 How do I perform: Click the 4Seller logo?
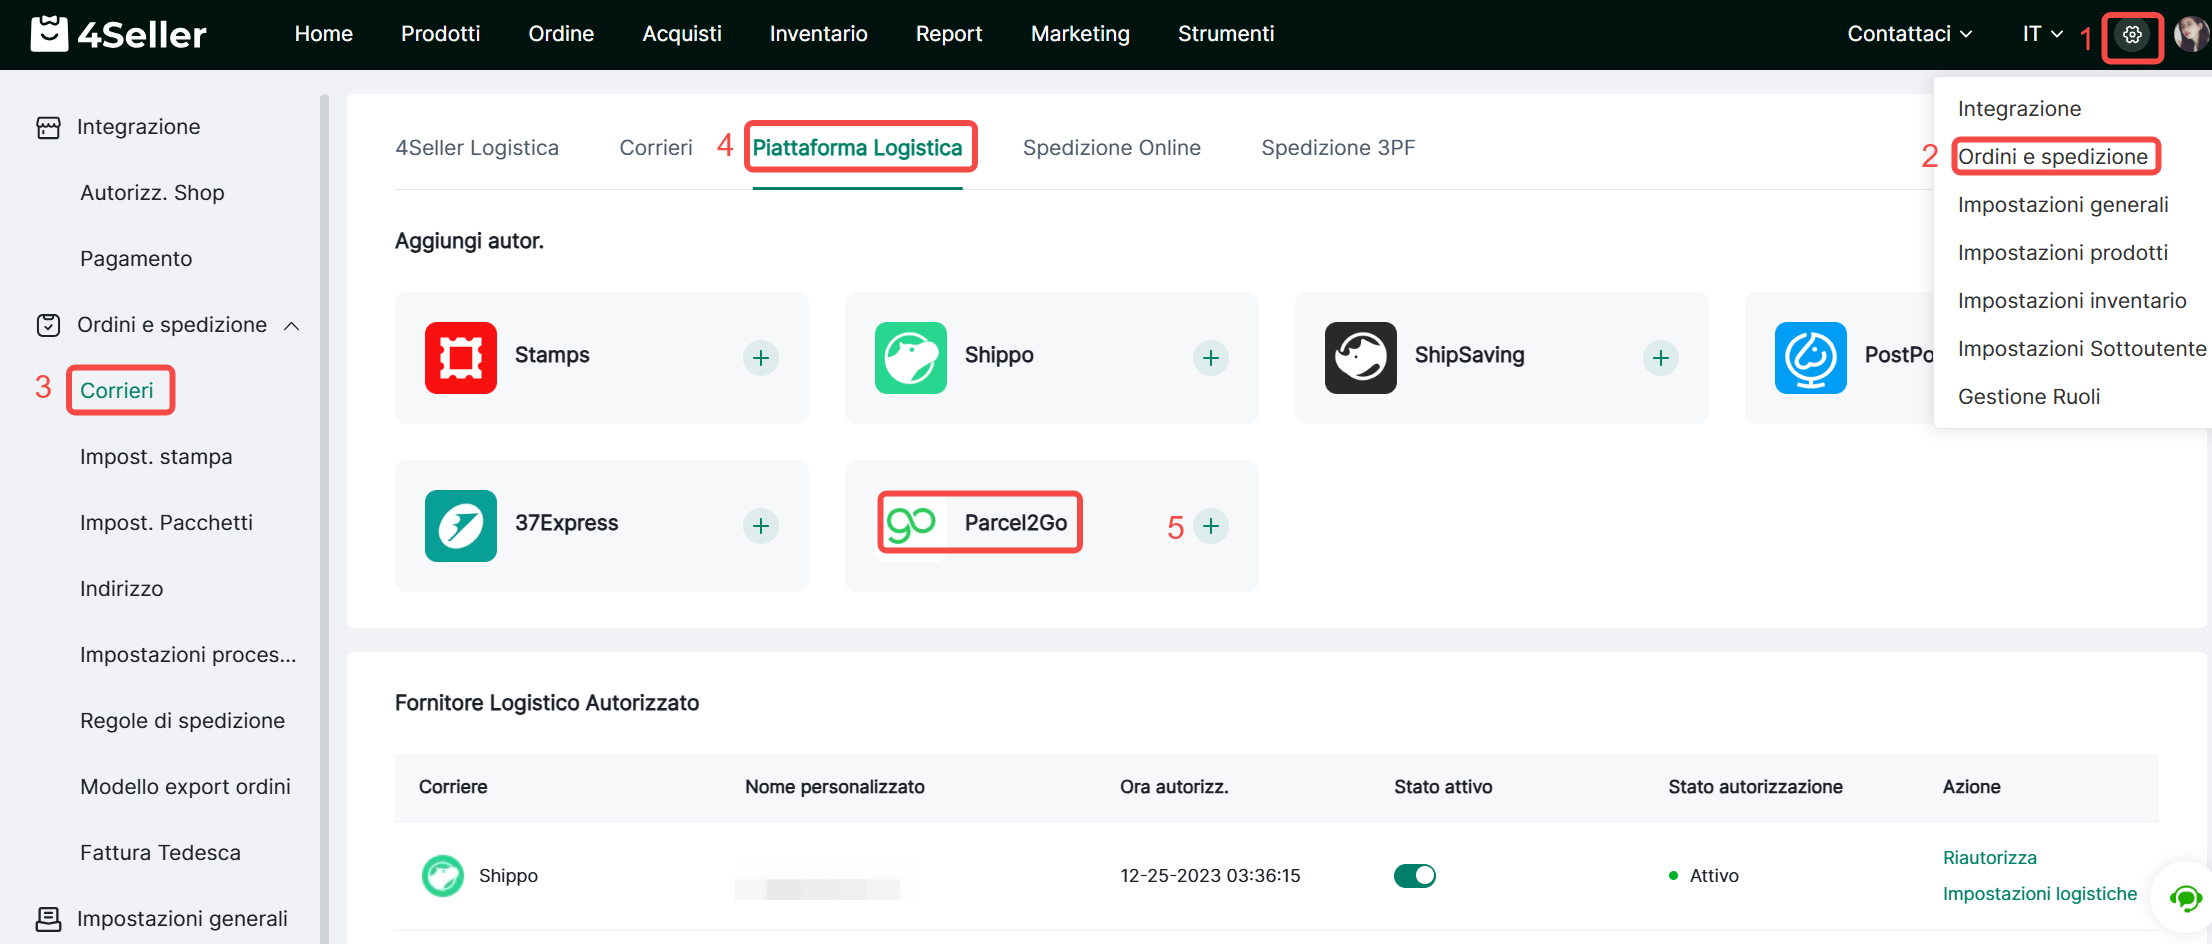pos(119,34)
